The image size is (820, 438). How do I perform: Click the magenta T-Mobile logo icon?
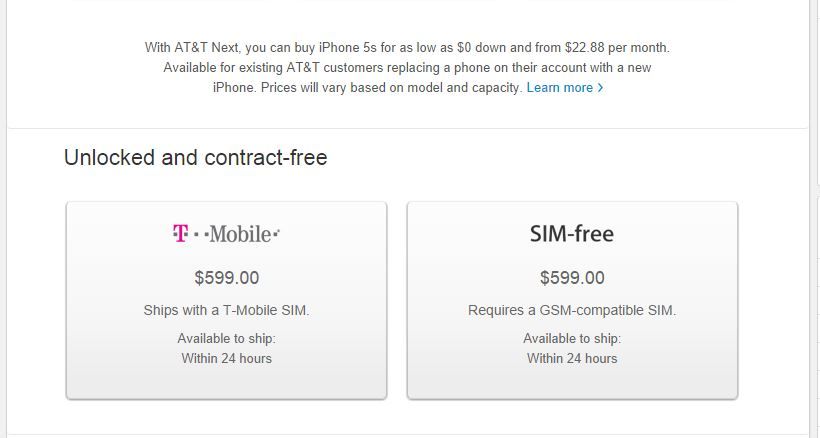180,234
